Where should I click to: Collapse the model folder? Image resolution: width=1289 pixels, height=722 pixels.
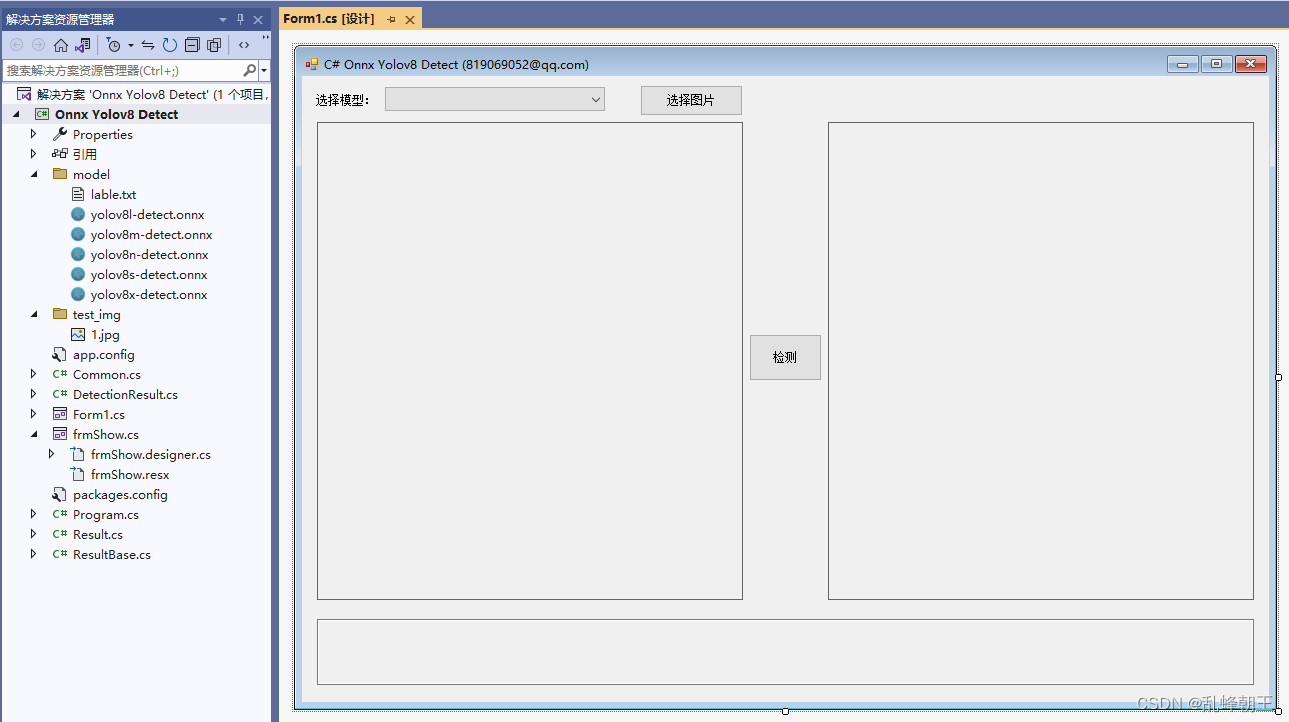tap(33, 174)
